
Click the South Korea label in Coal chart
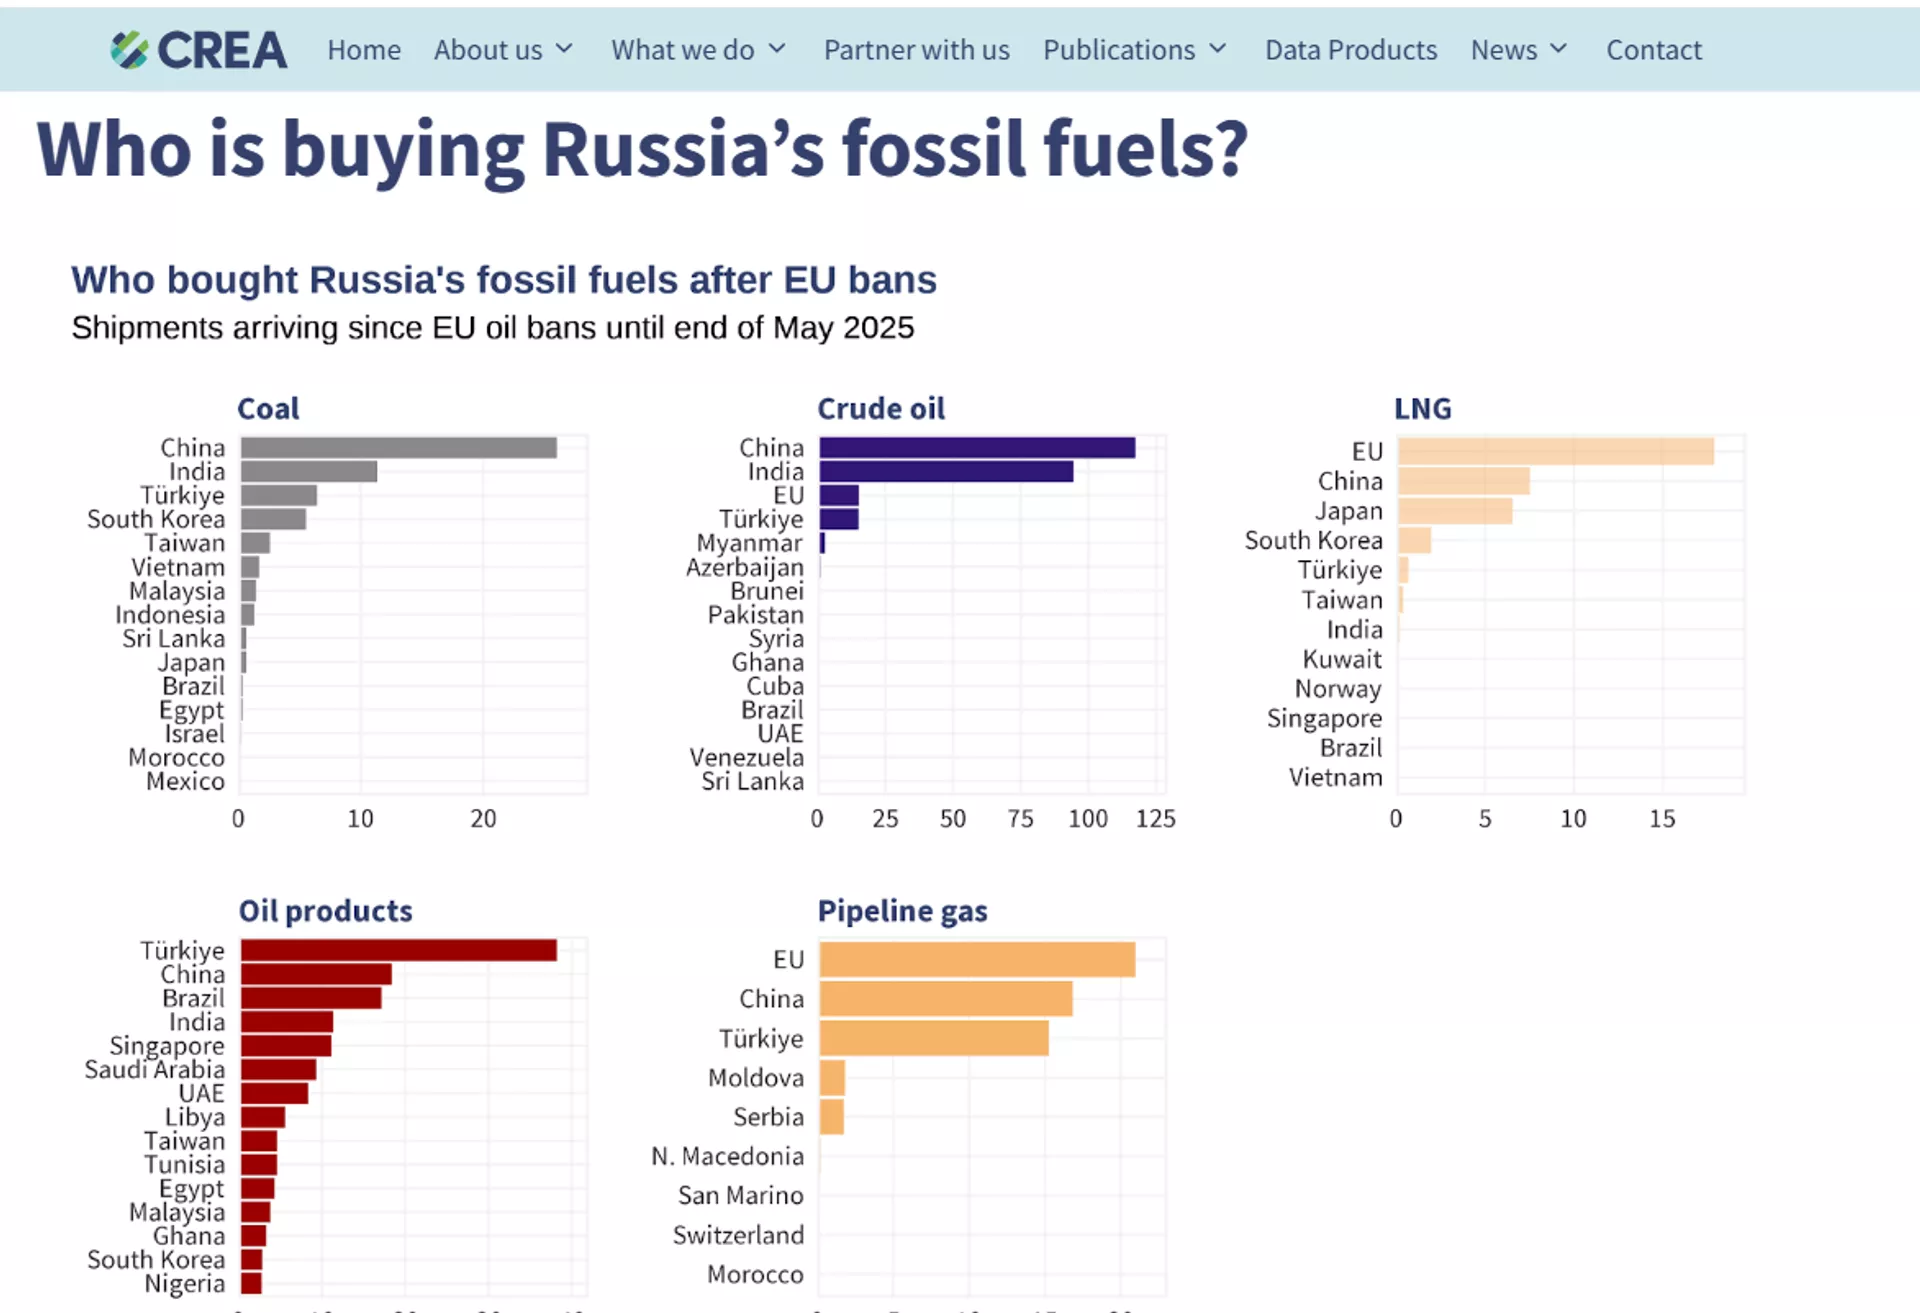click(x=156, y=519)
